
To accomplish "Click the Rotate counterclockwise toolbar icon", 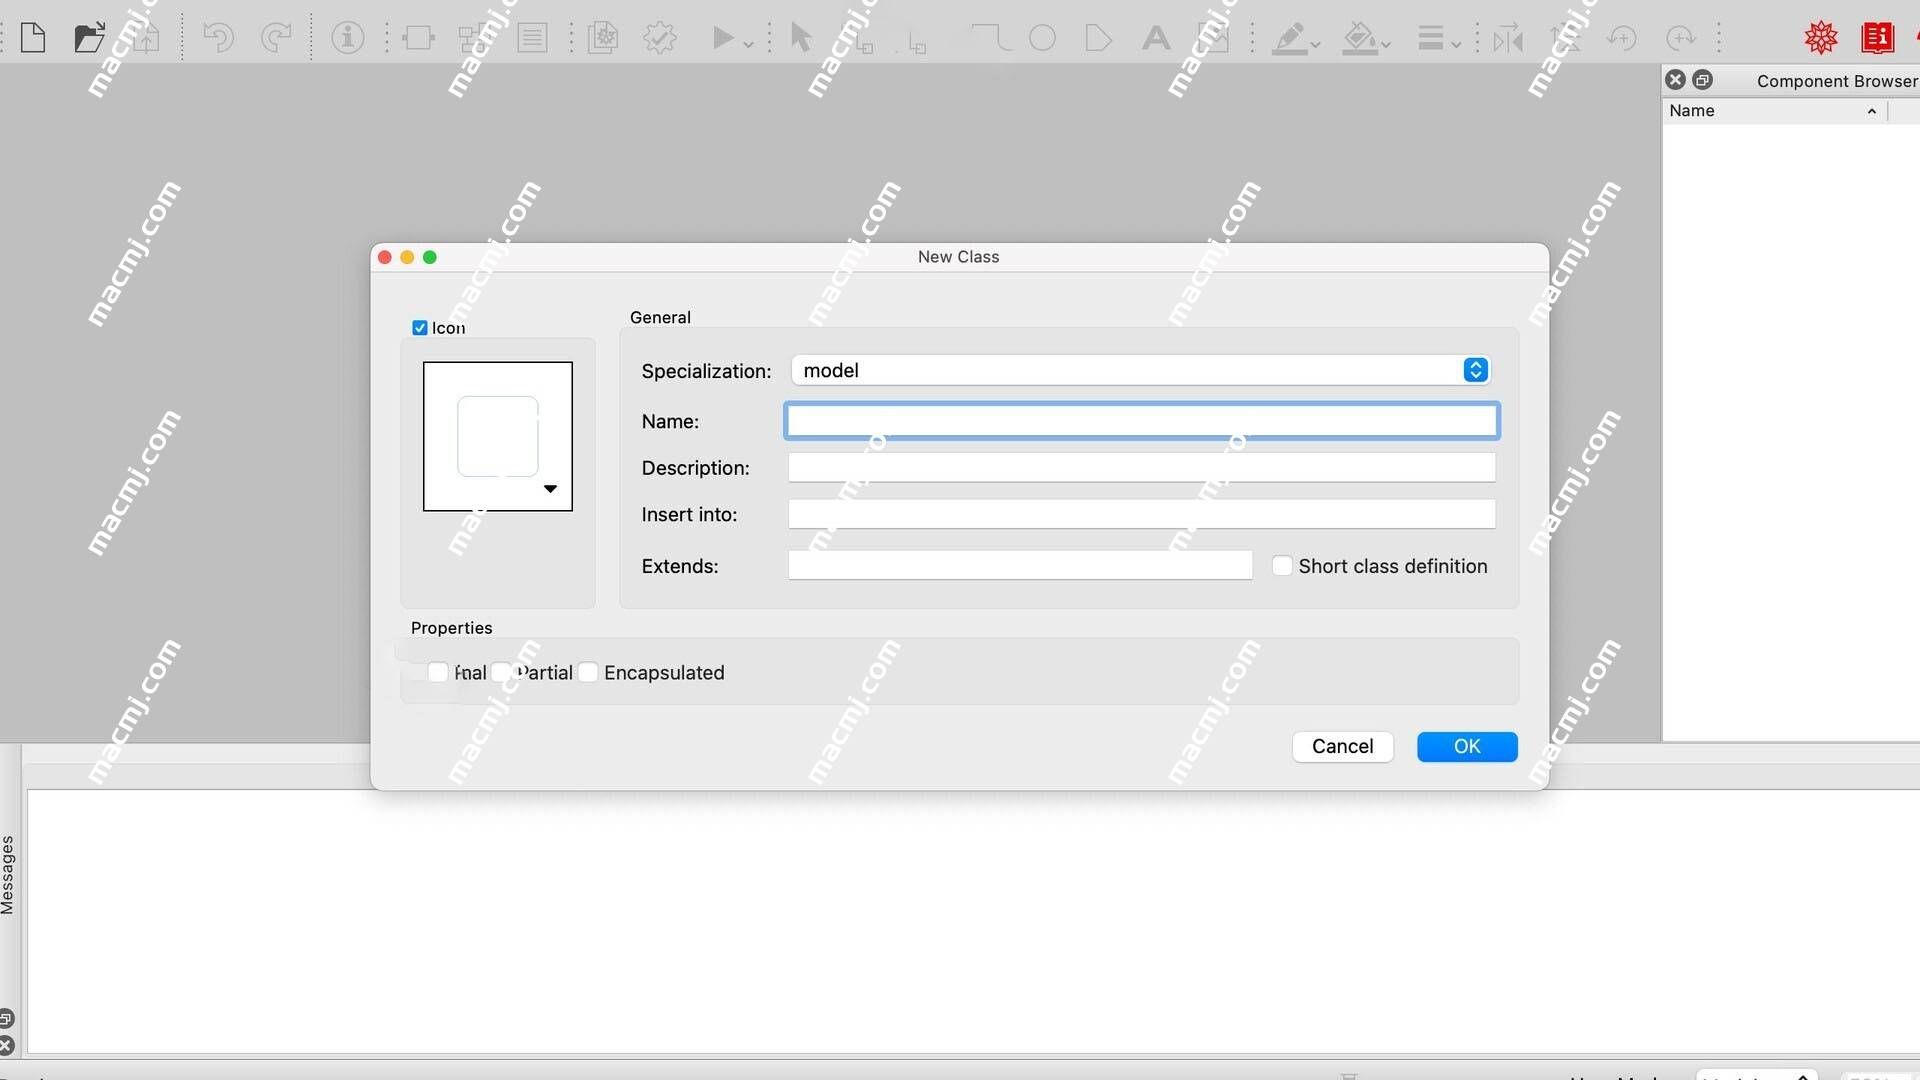I will click(x=1621, y=38).
